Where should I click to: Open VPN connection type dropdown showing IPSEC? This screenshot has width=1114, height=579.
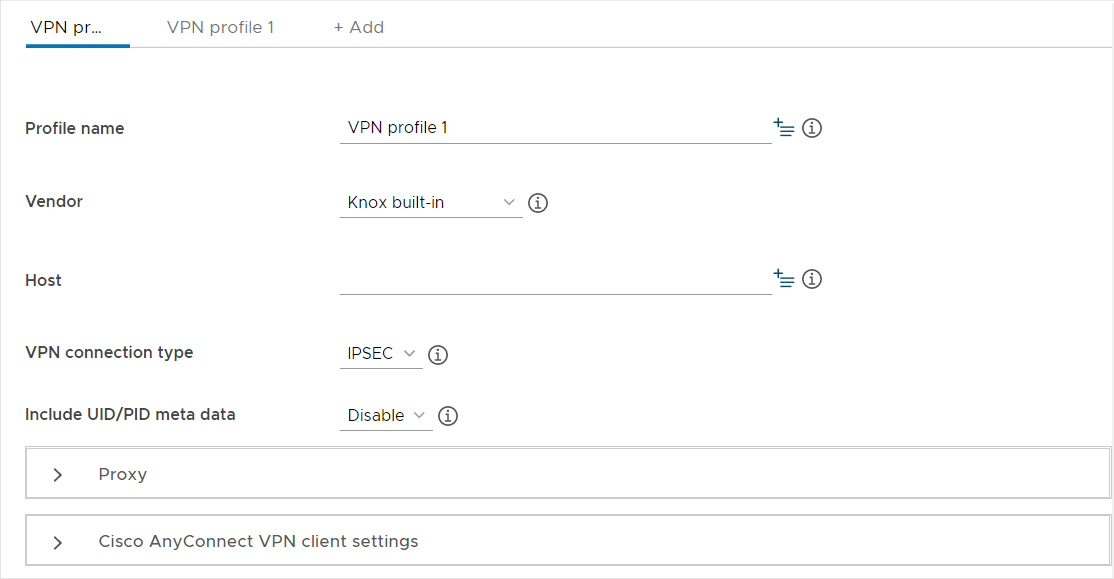coord(381,354)
